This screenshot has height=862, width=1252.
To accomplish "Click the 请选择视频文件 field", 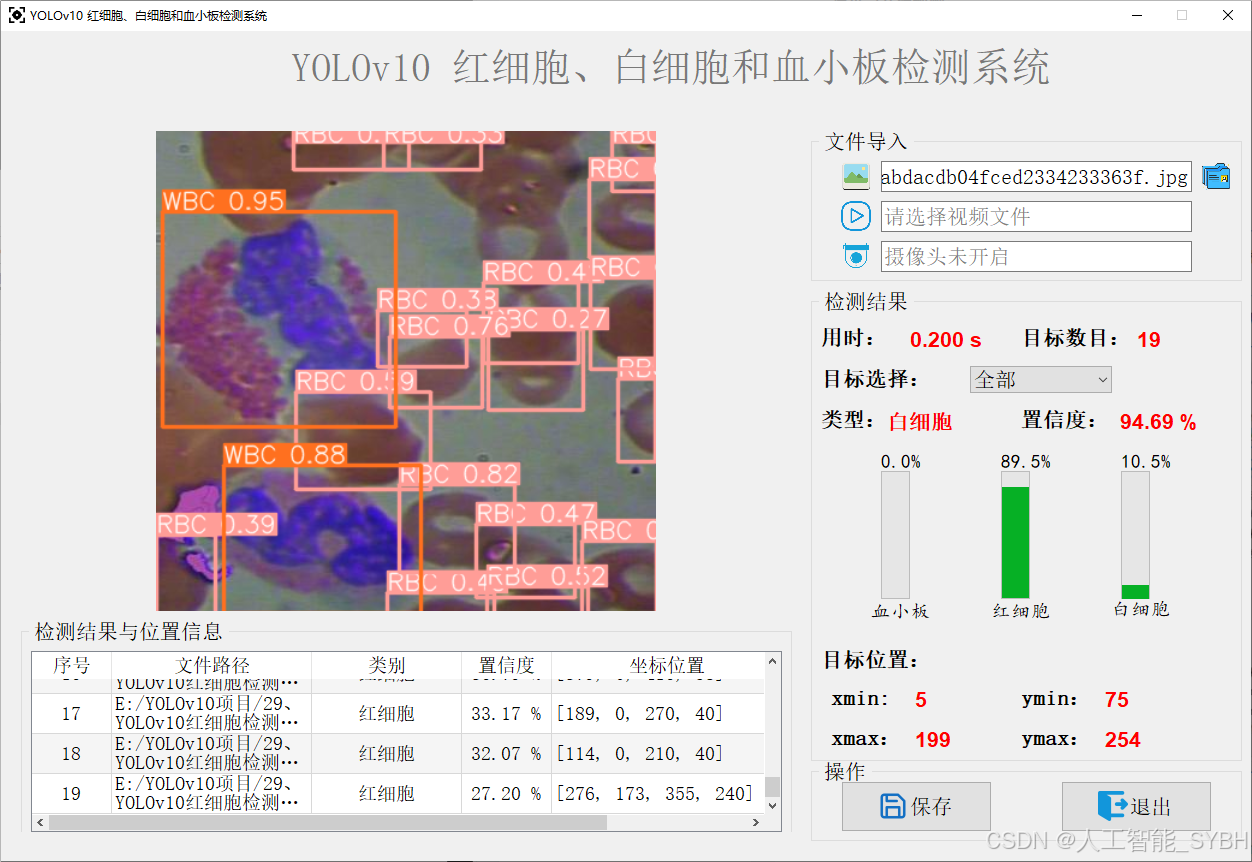I will (1036, 217).
